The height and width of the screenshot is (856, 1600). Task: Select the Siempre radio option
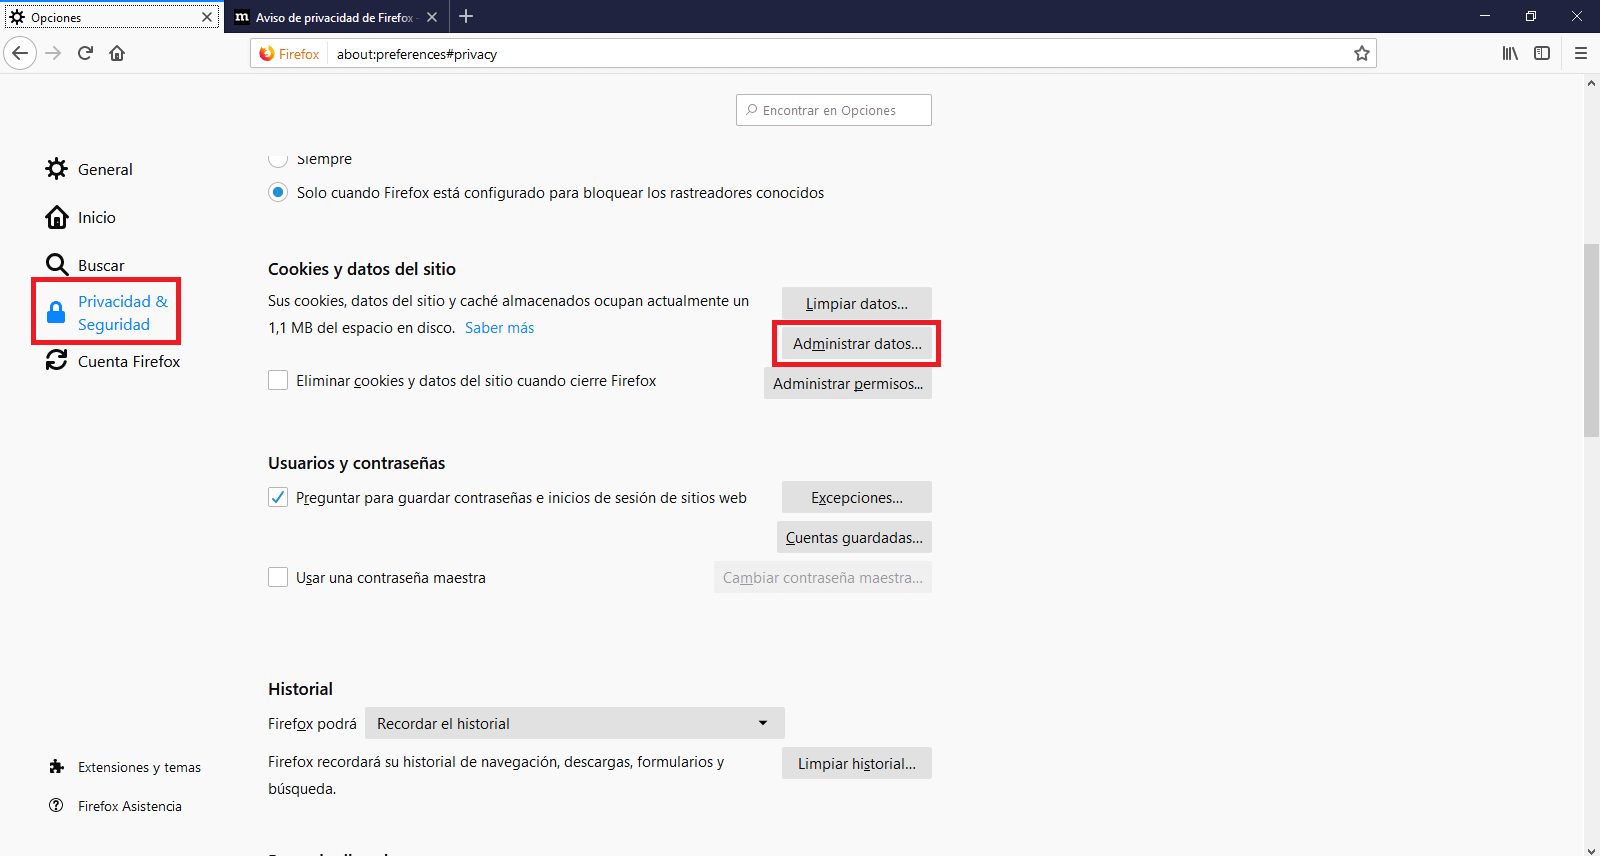coord(278,158)
